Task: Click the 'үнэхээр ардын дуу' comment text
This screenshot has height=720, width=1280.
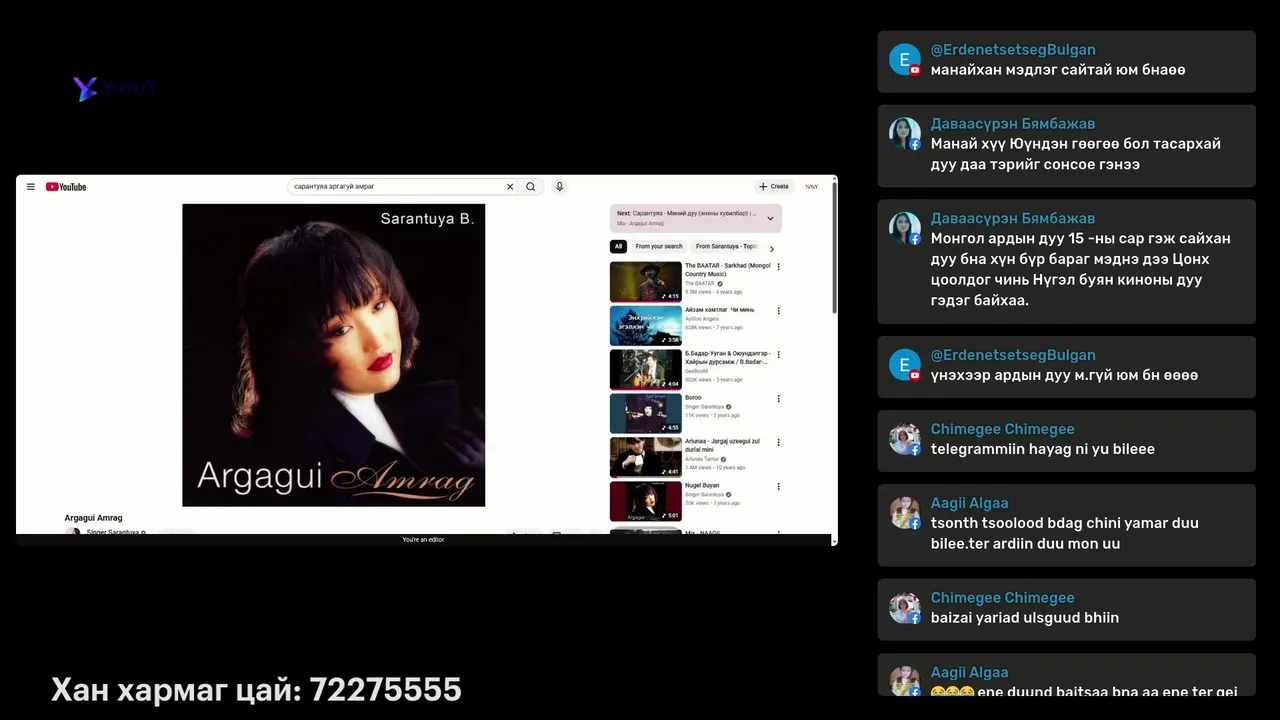Action: (x=1064, y=375)
